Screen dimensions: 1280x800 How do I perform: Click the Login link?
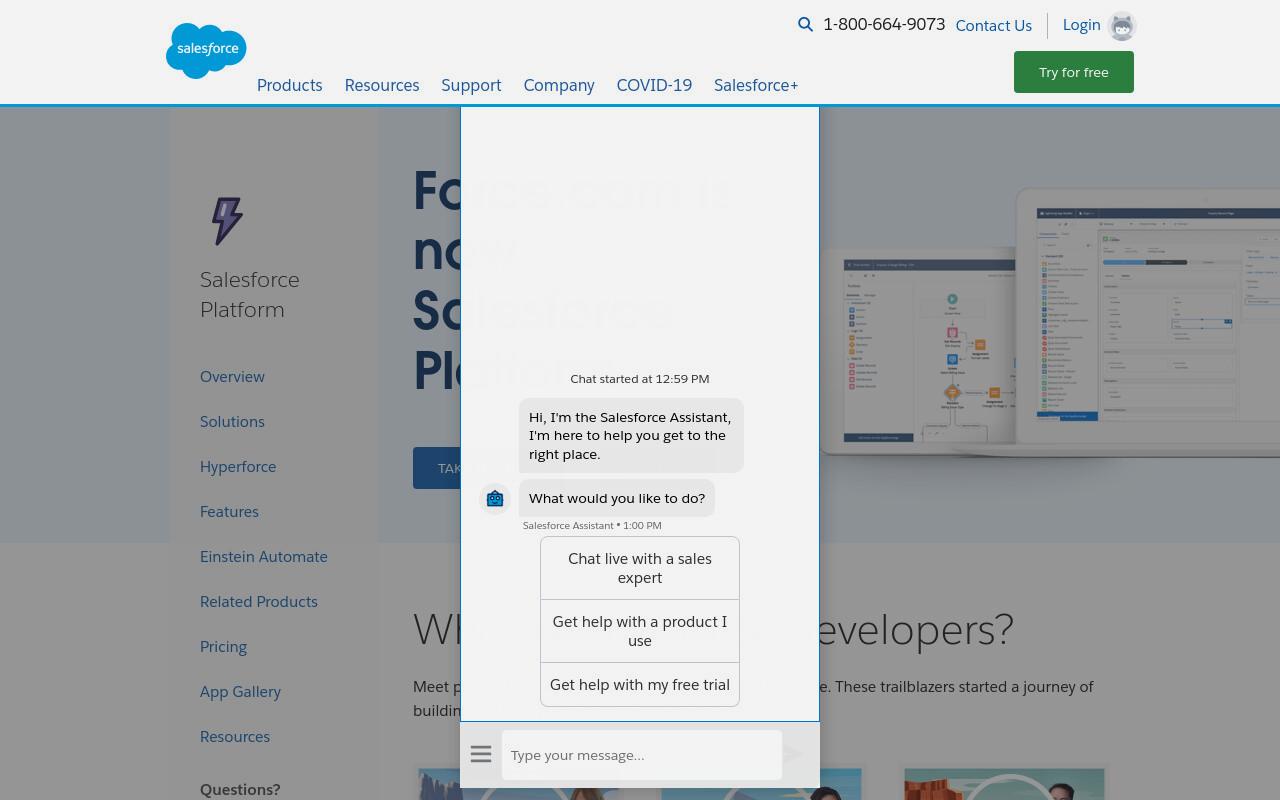pos(1081,25)
